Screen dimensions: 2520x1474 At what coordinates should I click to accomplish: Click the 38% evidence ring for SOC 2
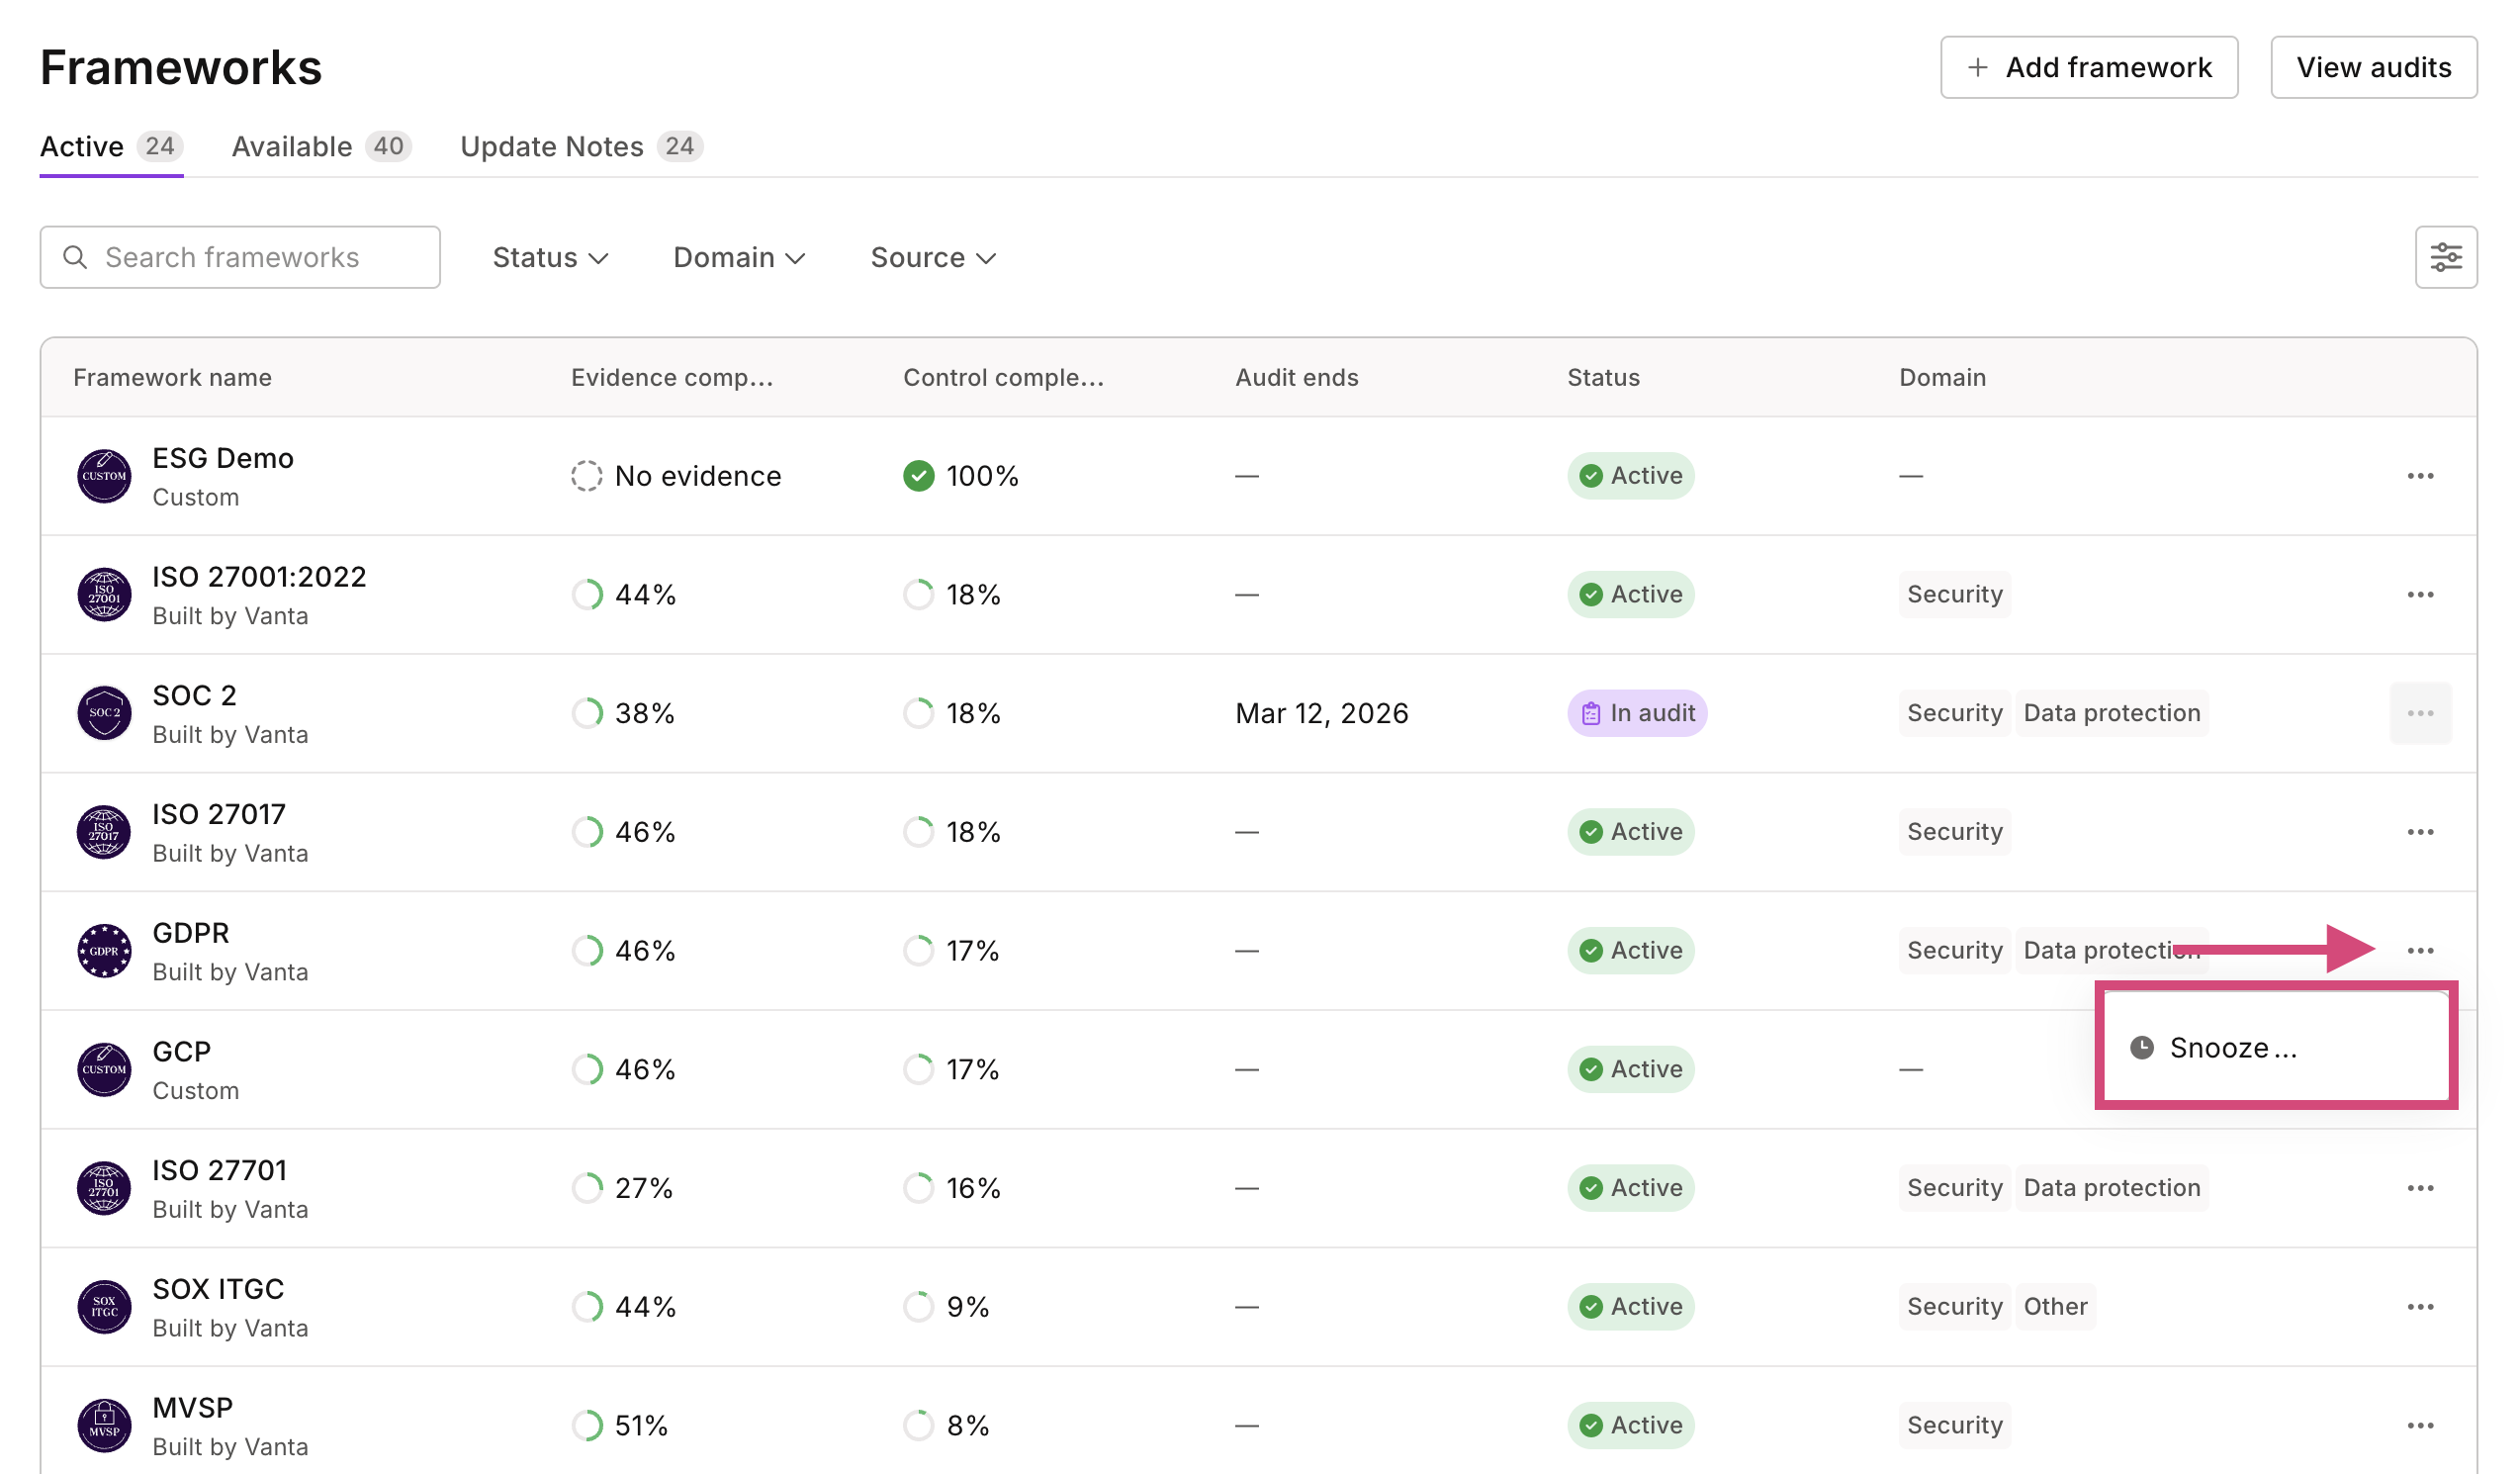click(x=587, y=713)
